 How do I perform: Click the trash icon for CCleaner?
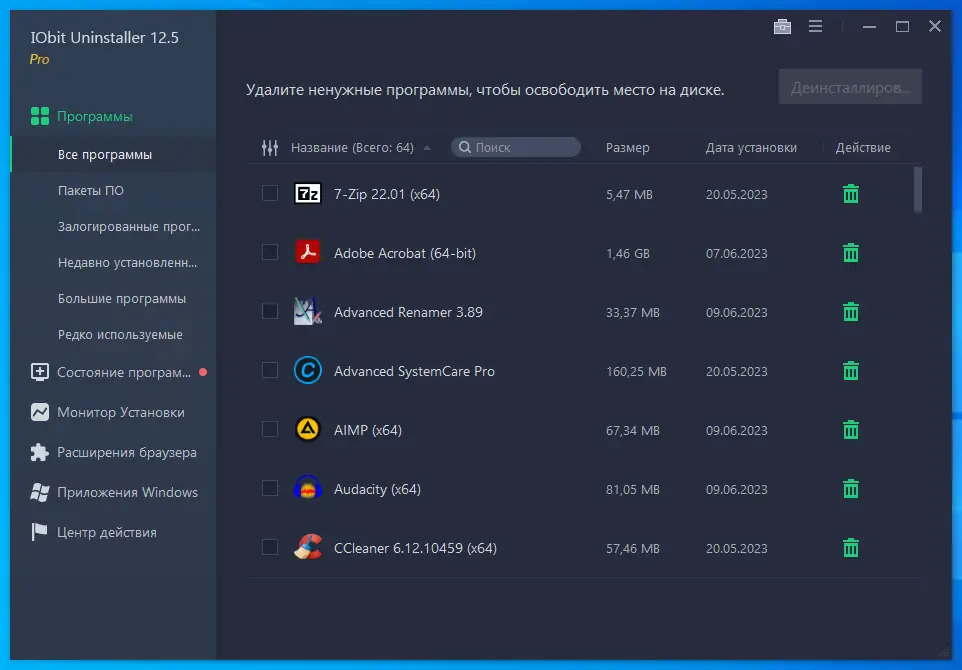pos(850,548)
